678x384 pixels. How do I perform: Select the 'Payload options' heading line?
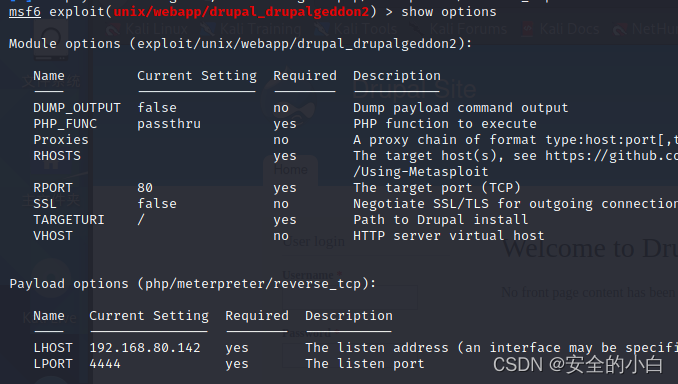[x=193, y=284]
